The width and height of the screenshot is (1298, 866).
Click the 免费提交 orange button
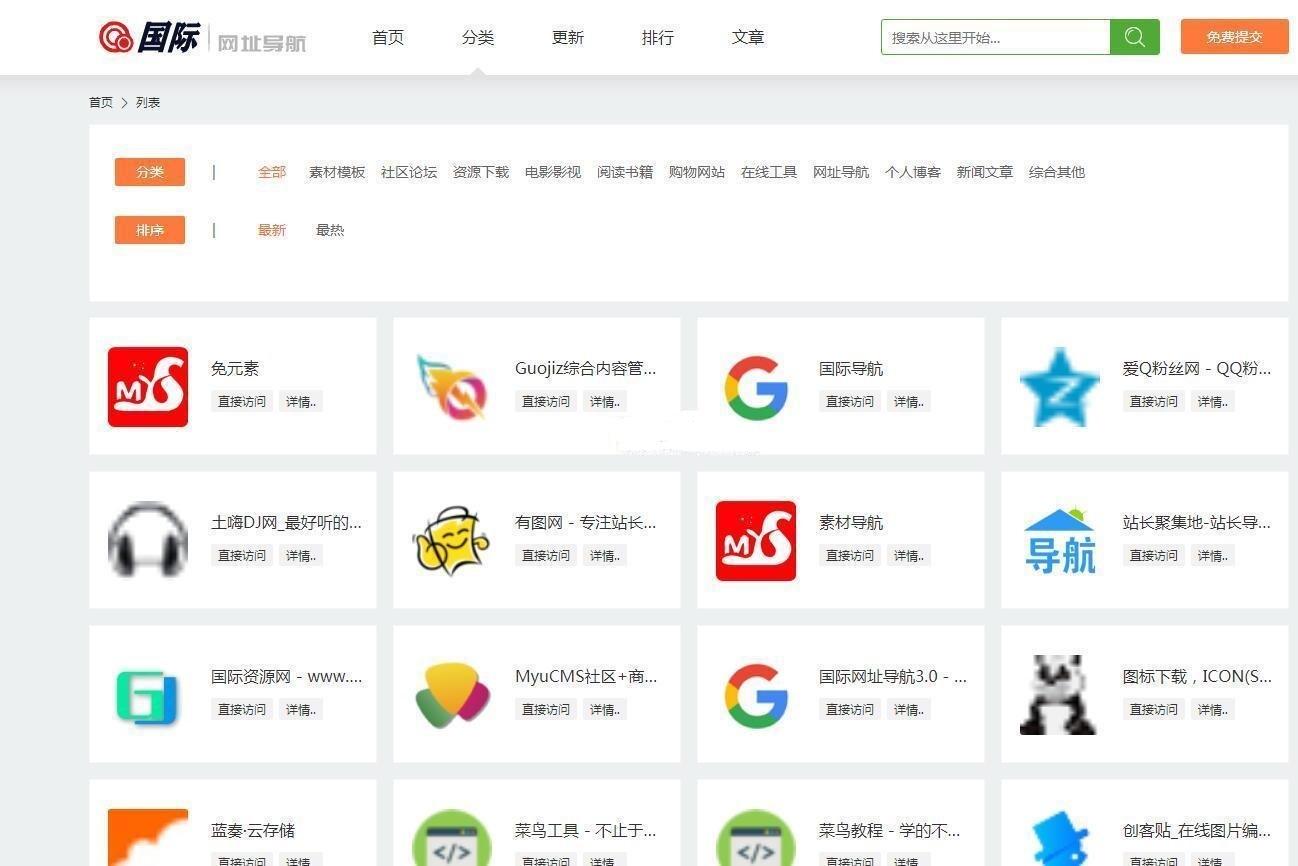(x=1234, y=37)
